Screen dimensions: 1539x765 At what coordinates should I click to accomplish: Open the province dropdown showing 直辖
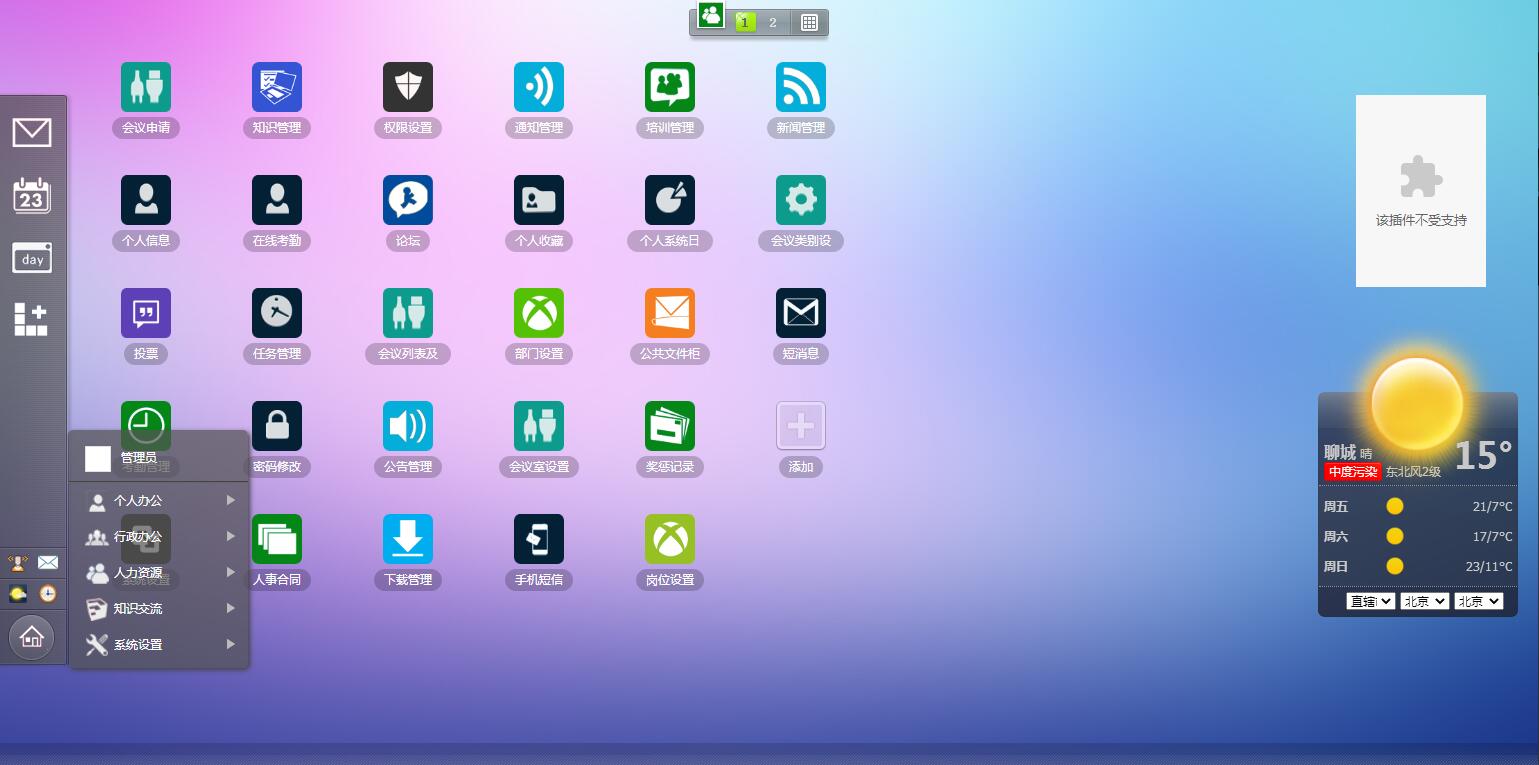coord(1370,601)
